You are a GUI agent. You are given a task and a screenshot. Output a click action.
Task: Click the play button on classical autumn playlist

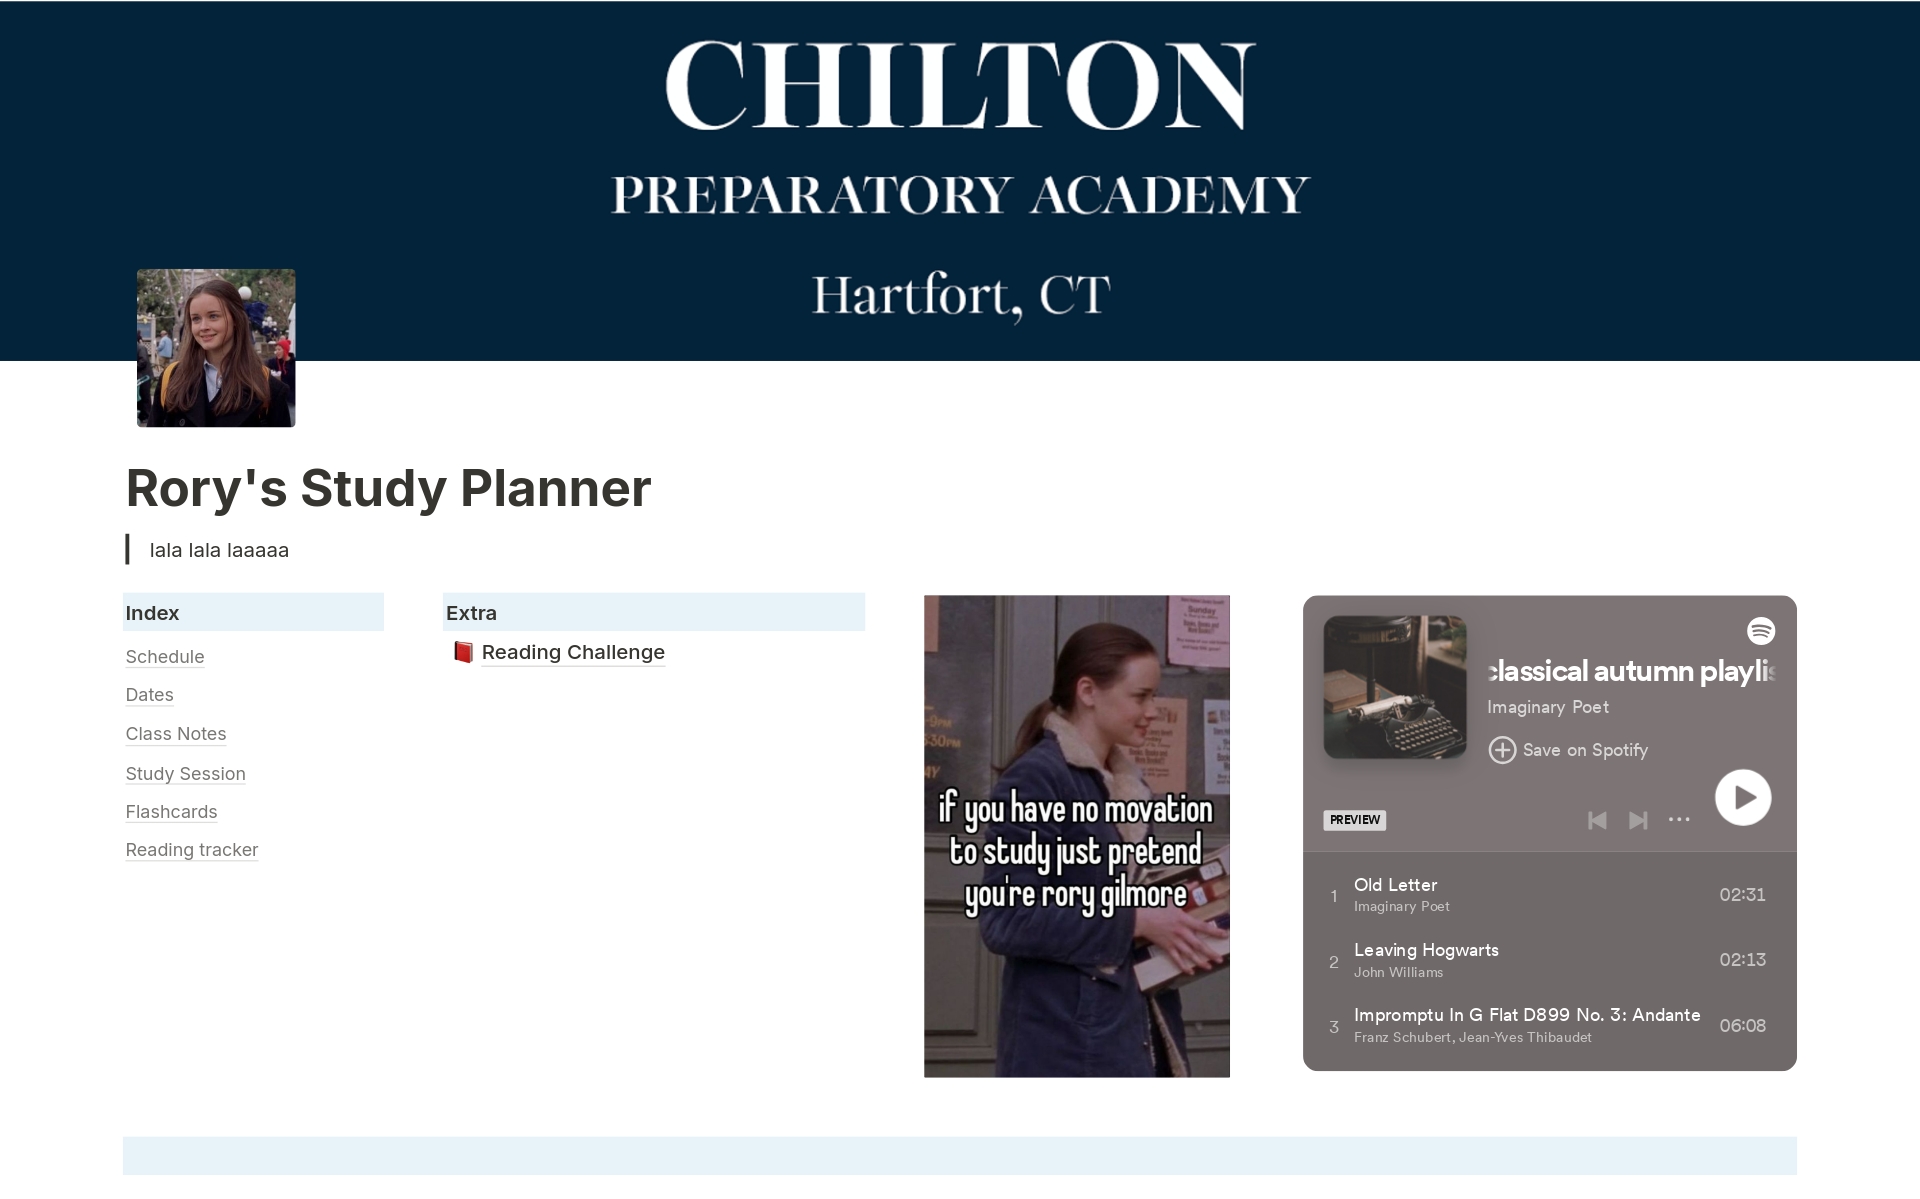(x=1742, y=797)
